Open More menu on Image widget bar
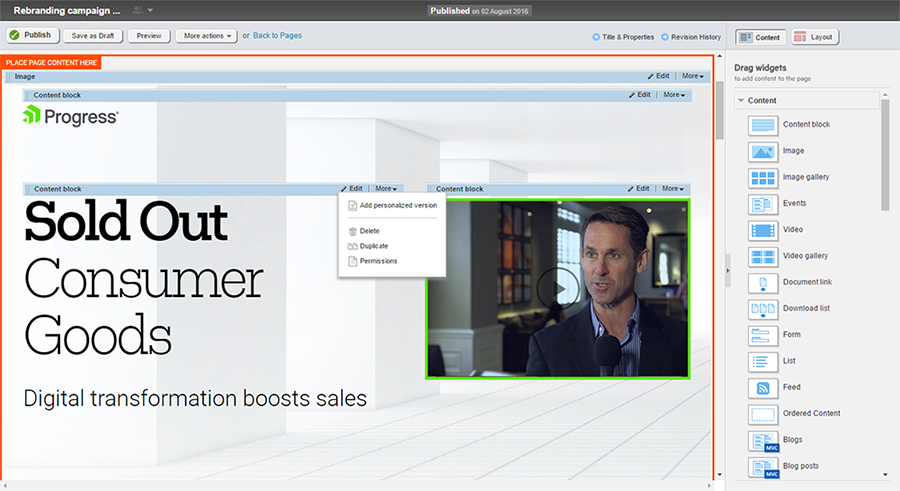The height and width of the screenshot is (491, 900). click(692, 76)
